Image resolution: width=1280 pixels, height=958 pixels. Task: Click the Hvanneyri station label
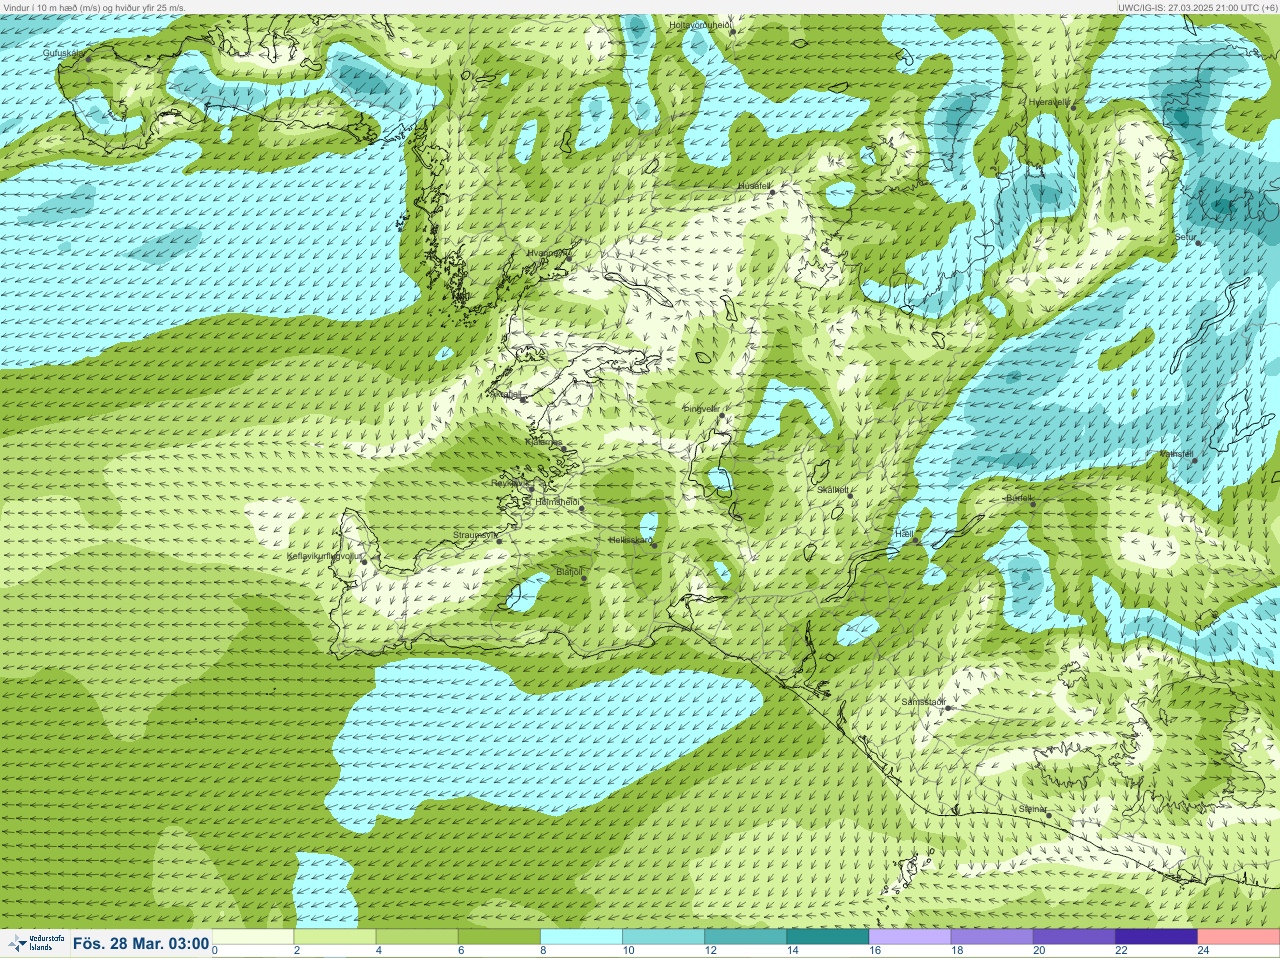[x=547, y=253]
